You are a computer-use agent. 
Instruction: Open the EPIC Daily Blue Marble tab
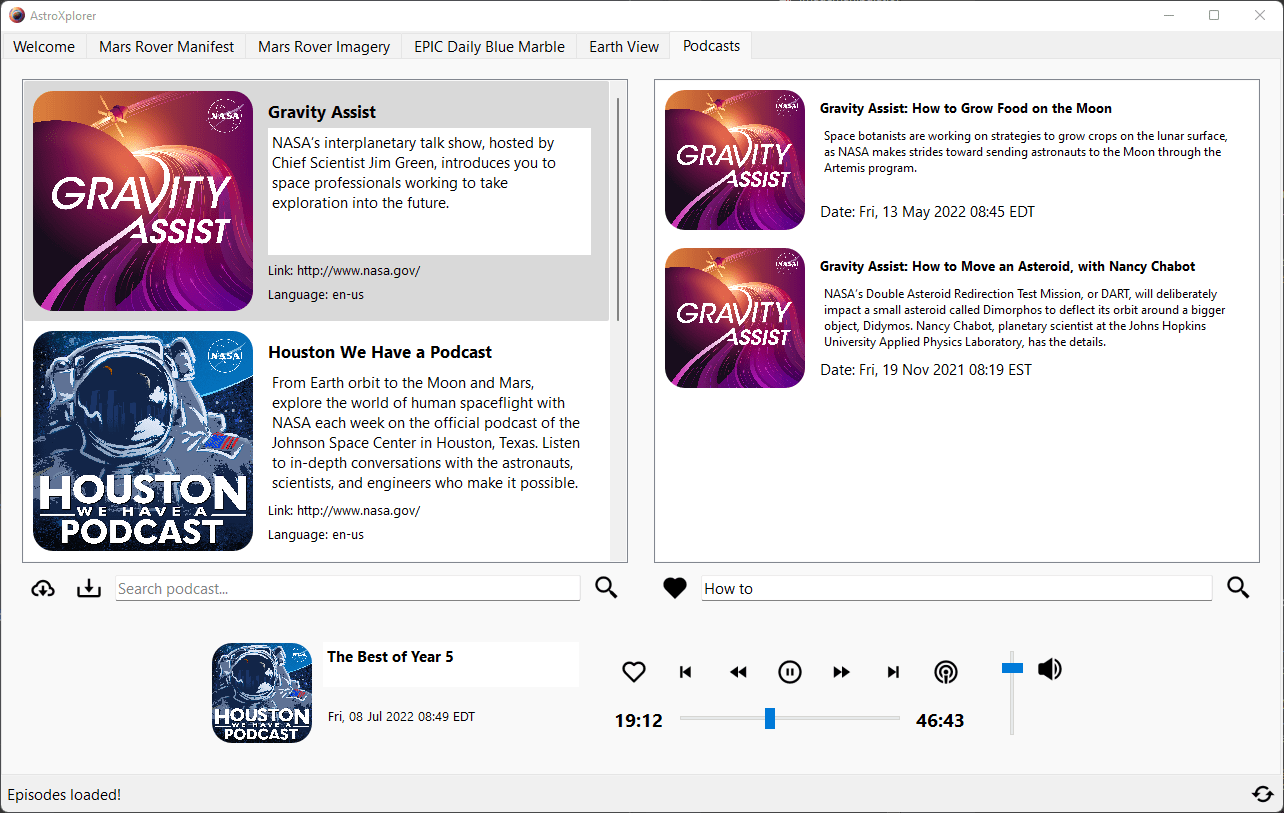pos(489,46)
